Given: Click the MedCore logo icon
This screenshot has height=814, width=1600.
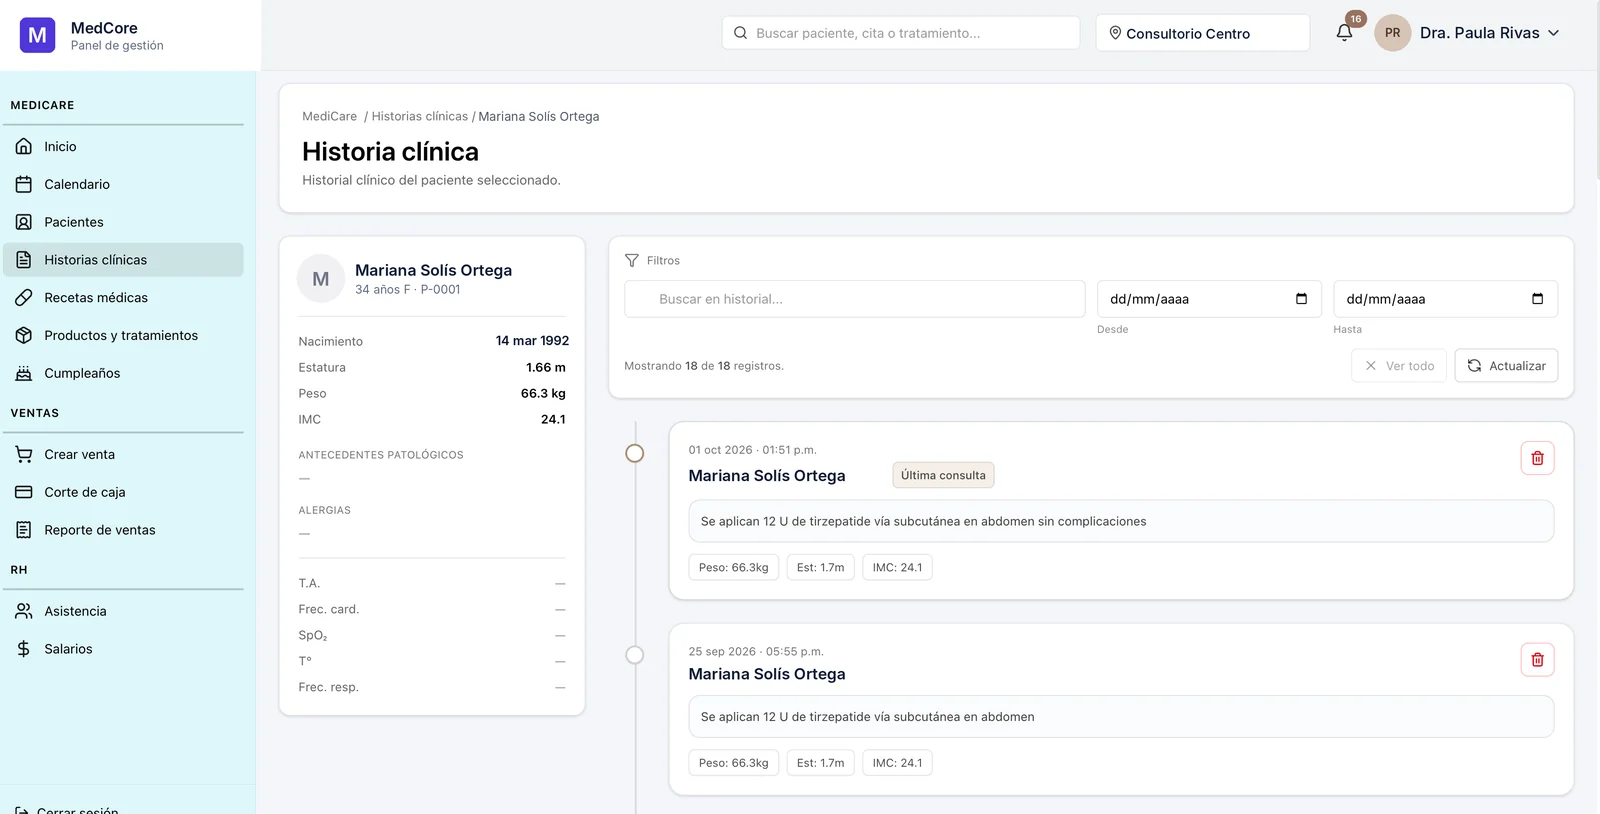Looking at the screenshot, I should point(37,35).
